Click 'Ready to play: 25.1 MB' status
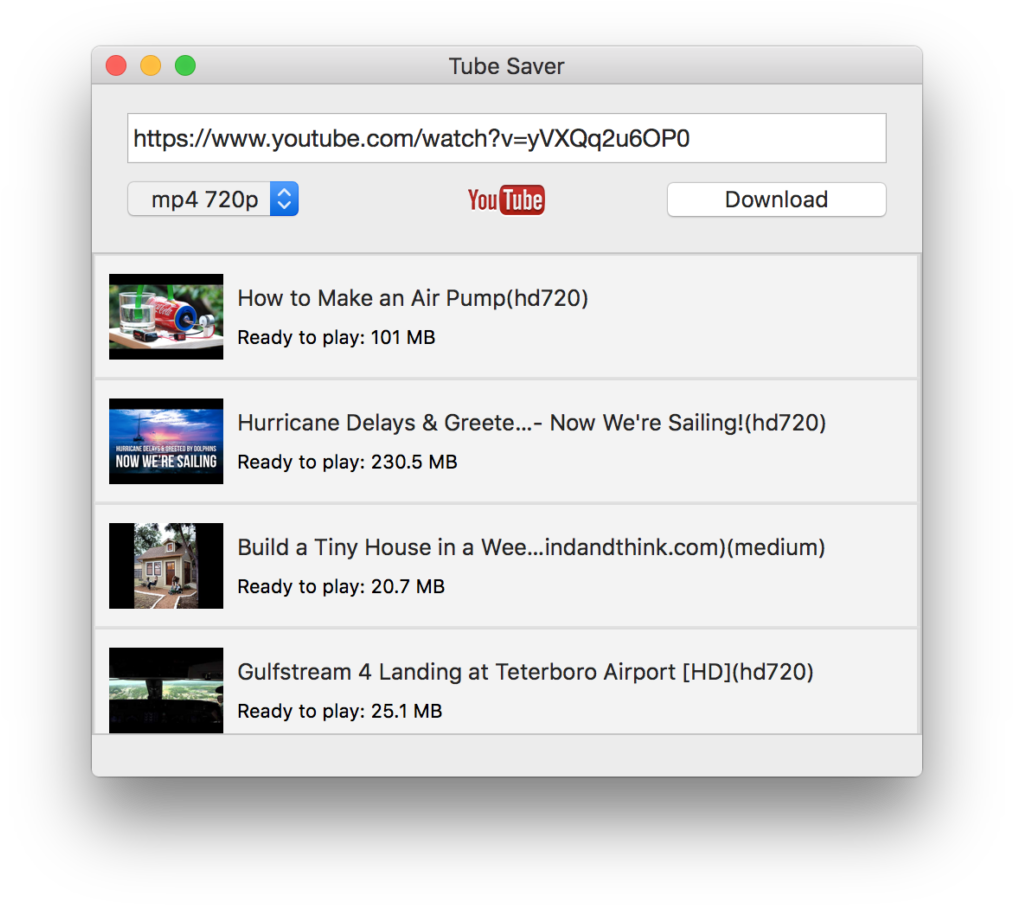Viewport: 1013px width, 905px height. click(340, 711)
